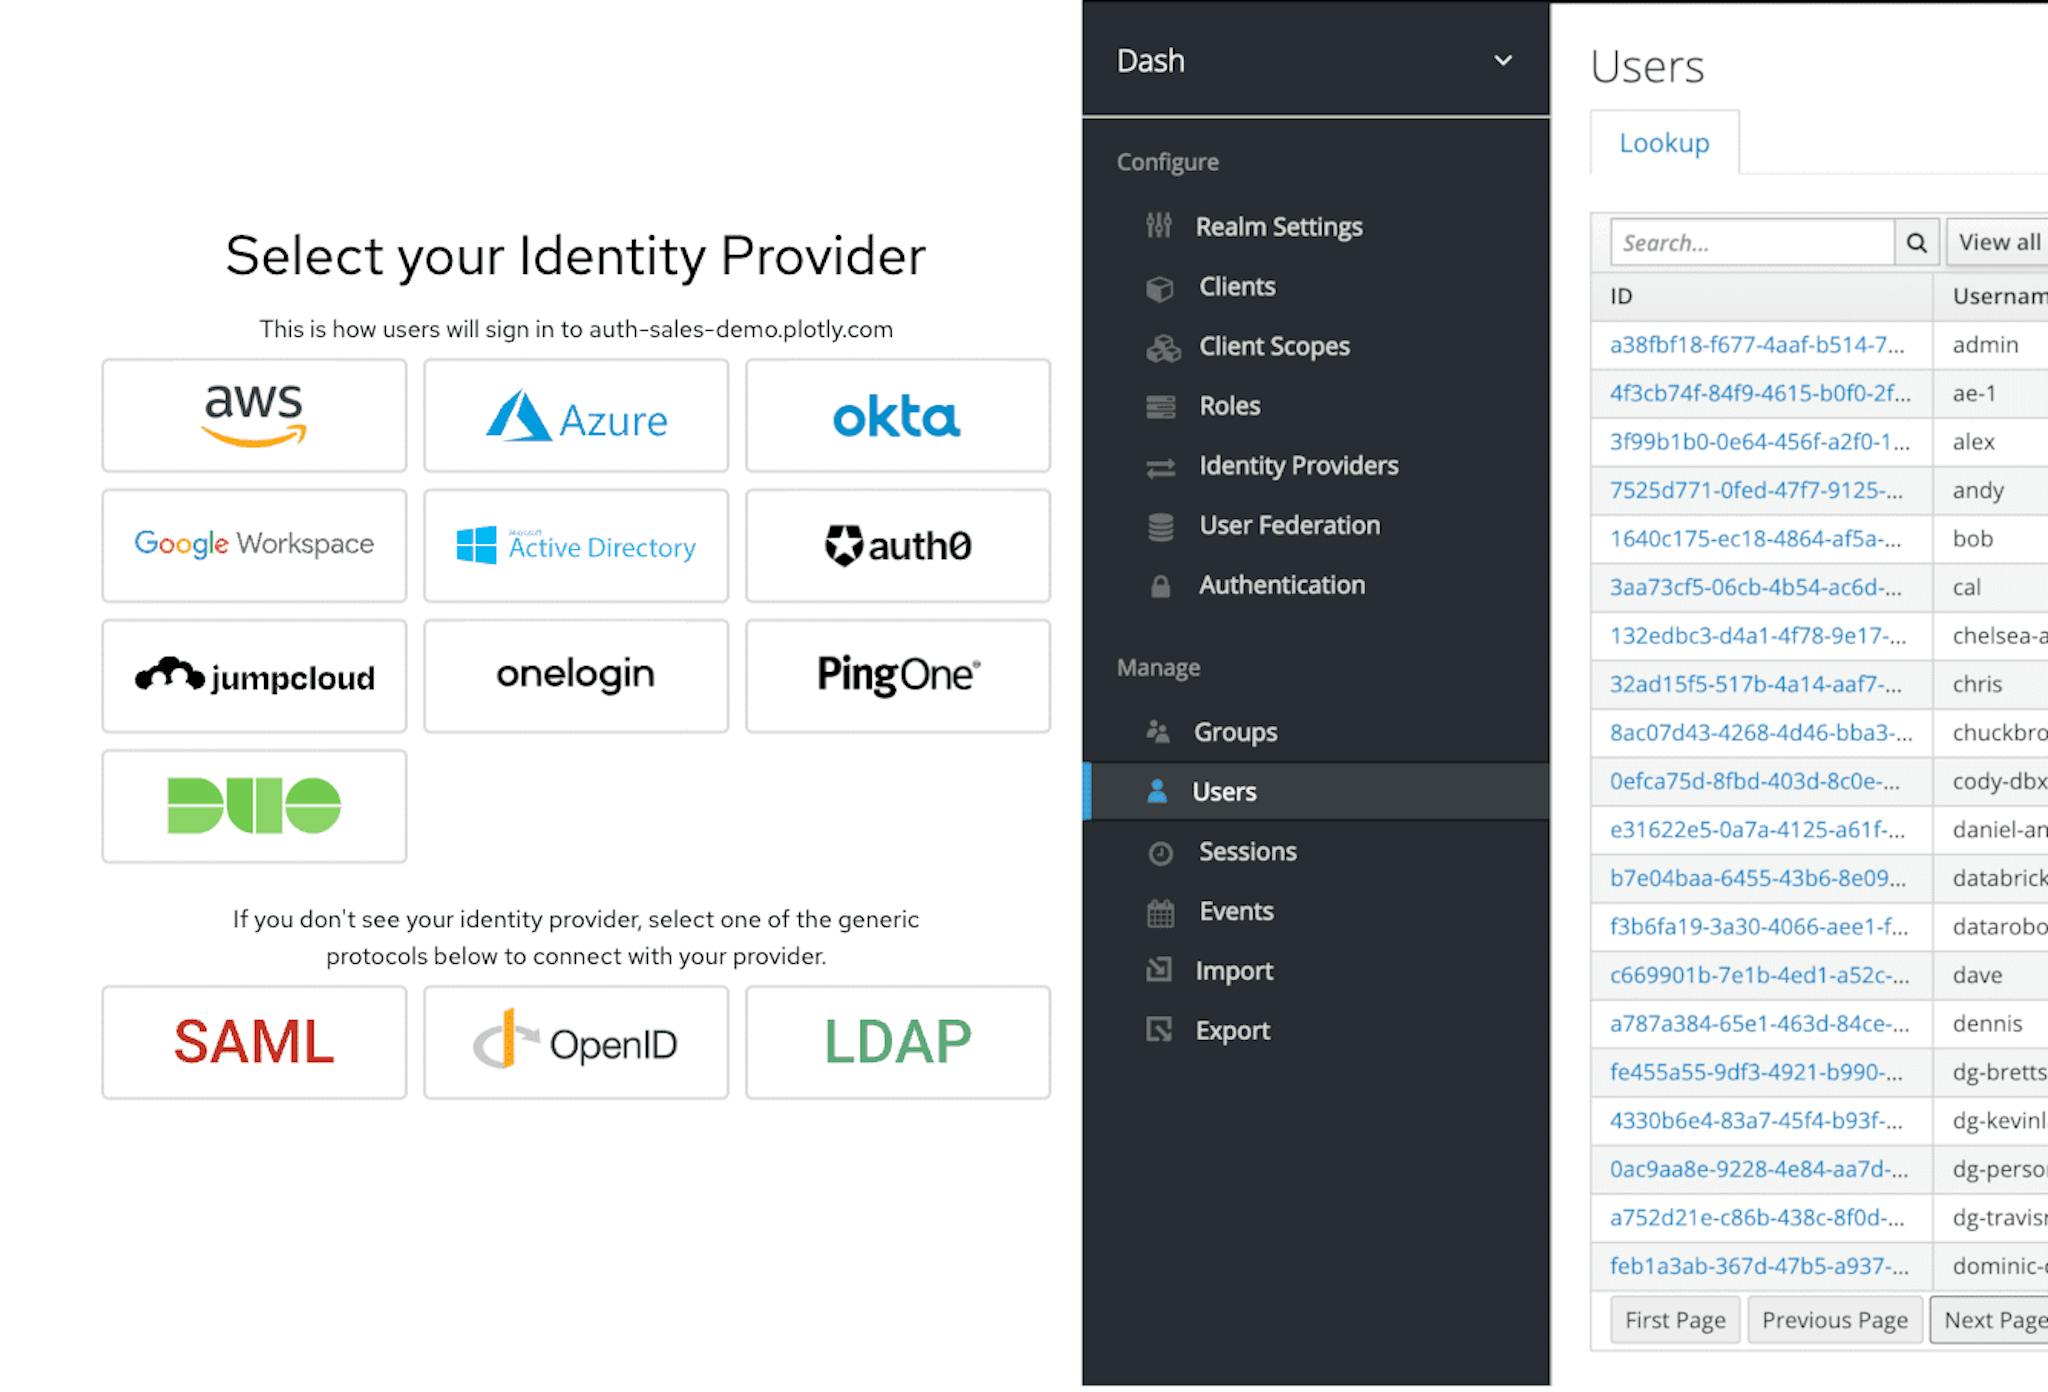This screenshot has height=1392, width=2048.
Task: Open the admin user's ID link
Action: click(x=1758, y=344)
